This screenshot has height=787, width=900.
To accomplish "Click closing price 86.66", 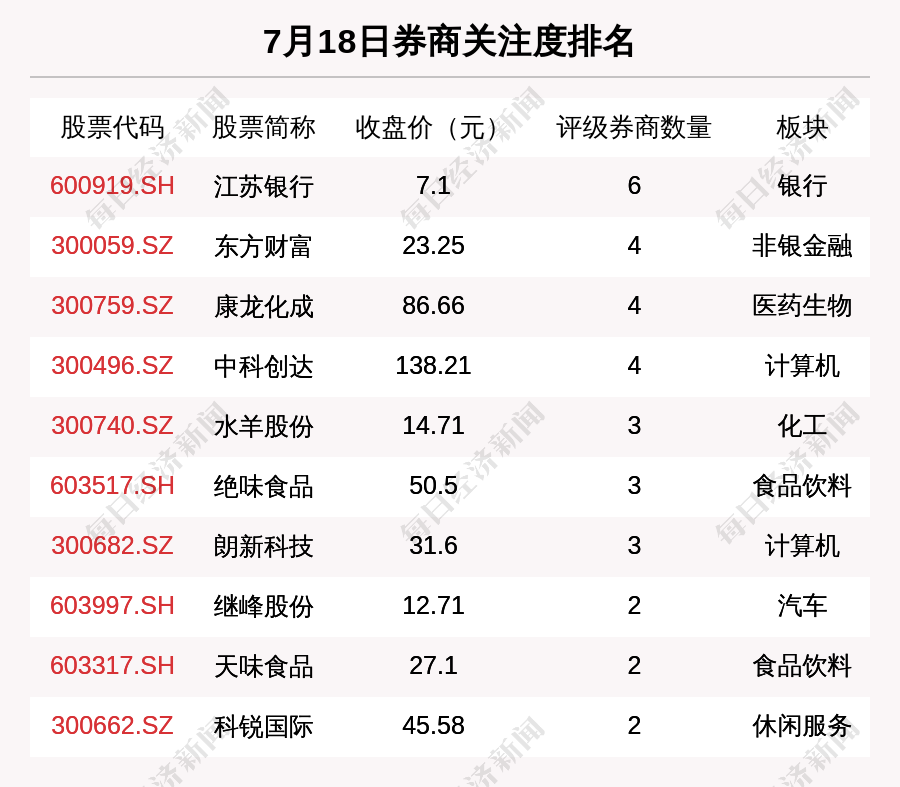I will (x=433, y=306).
